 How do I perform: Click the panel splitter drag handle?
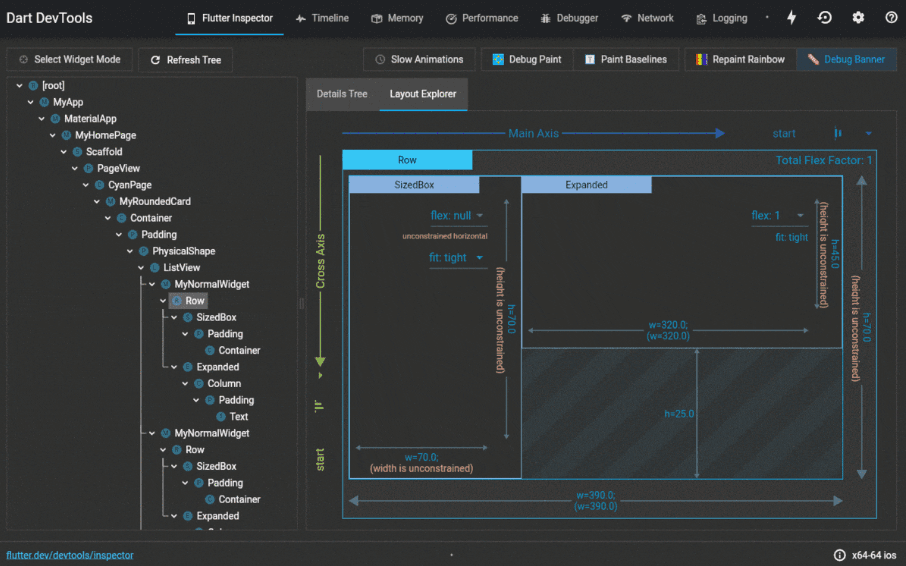pyautogui.click(x=301, y=303)
